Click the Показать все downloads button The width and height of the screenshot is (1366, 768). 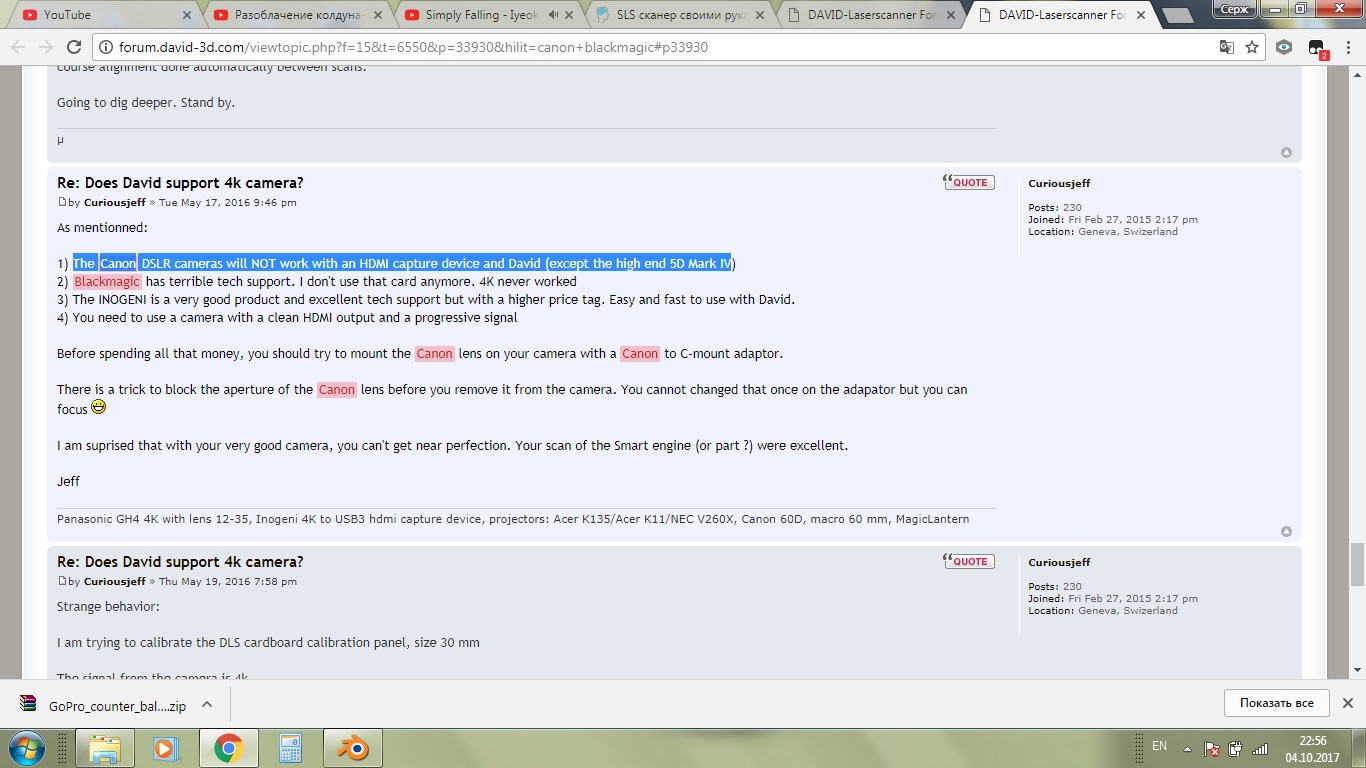click(x=1276, y=703)
